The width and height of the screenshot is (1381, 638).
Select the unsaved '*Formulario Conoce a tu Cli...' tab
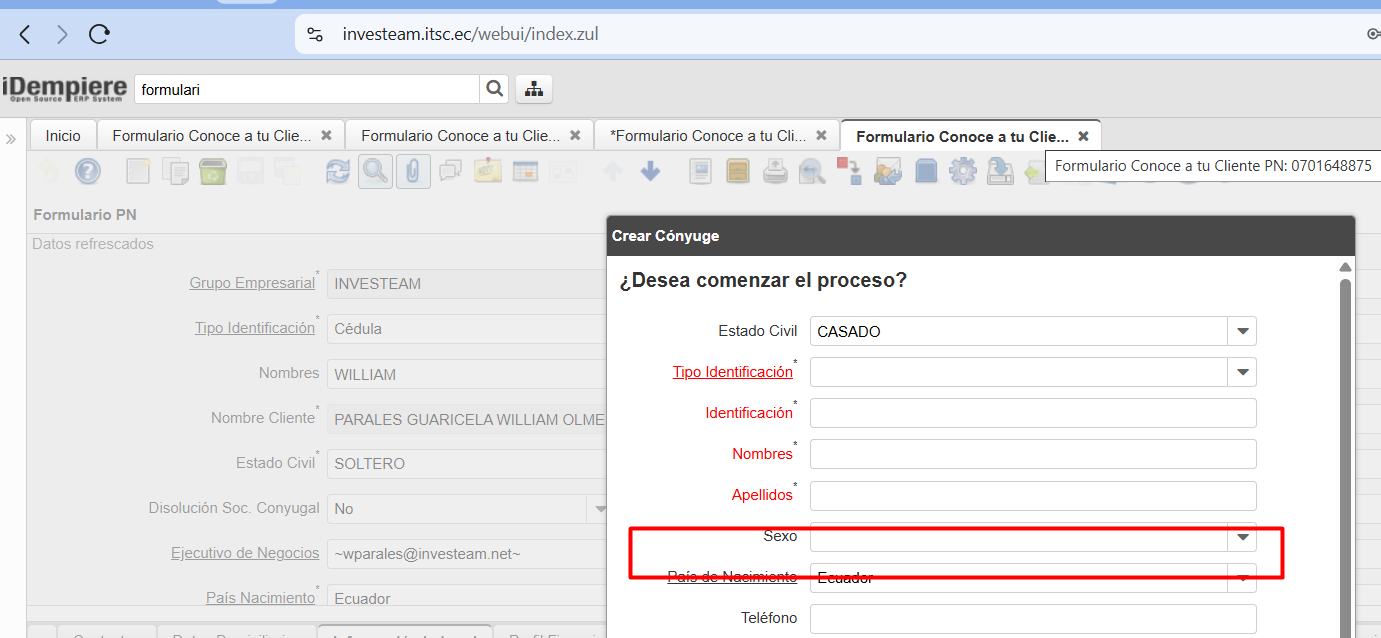point(707,136)
